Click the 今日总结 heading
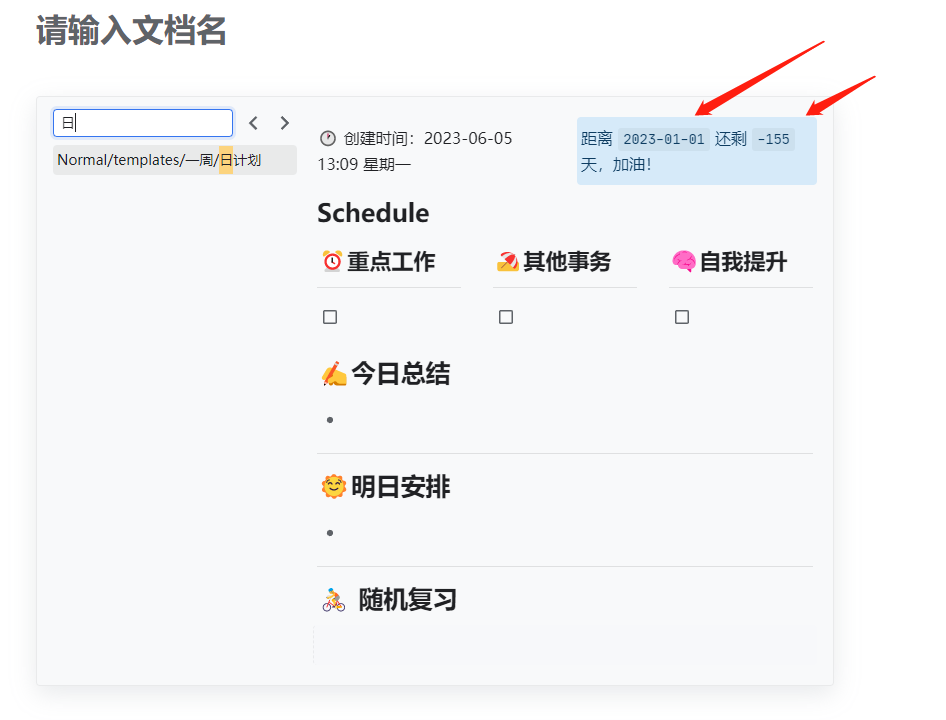 click(x=401, y=374)
